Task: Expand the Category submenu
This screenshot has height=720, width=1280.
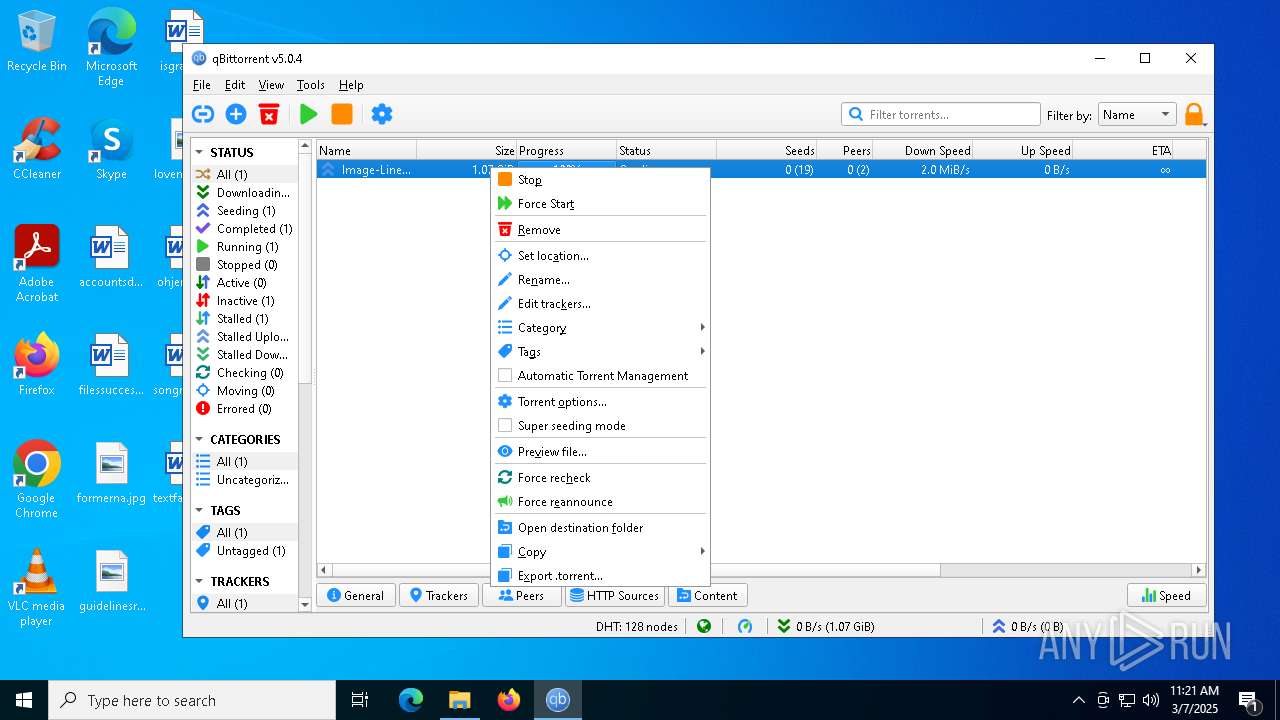Action: click(600, 328)
